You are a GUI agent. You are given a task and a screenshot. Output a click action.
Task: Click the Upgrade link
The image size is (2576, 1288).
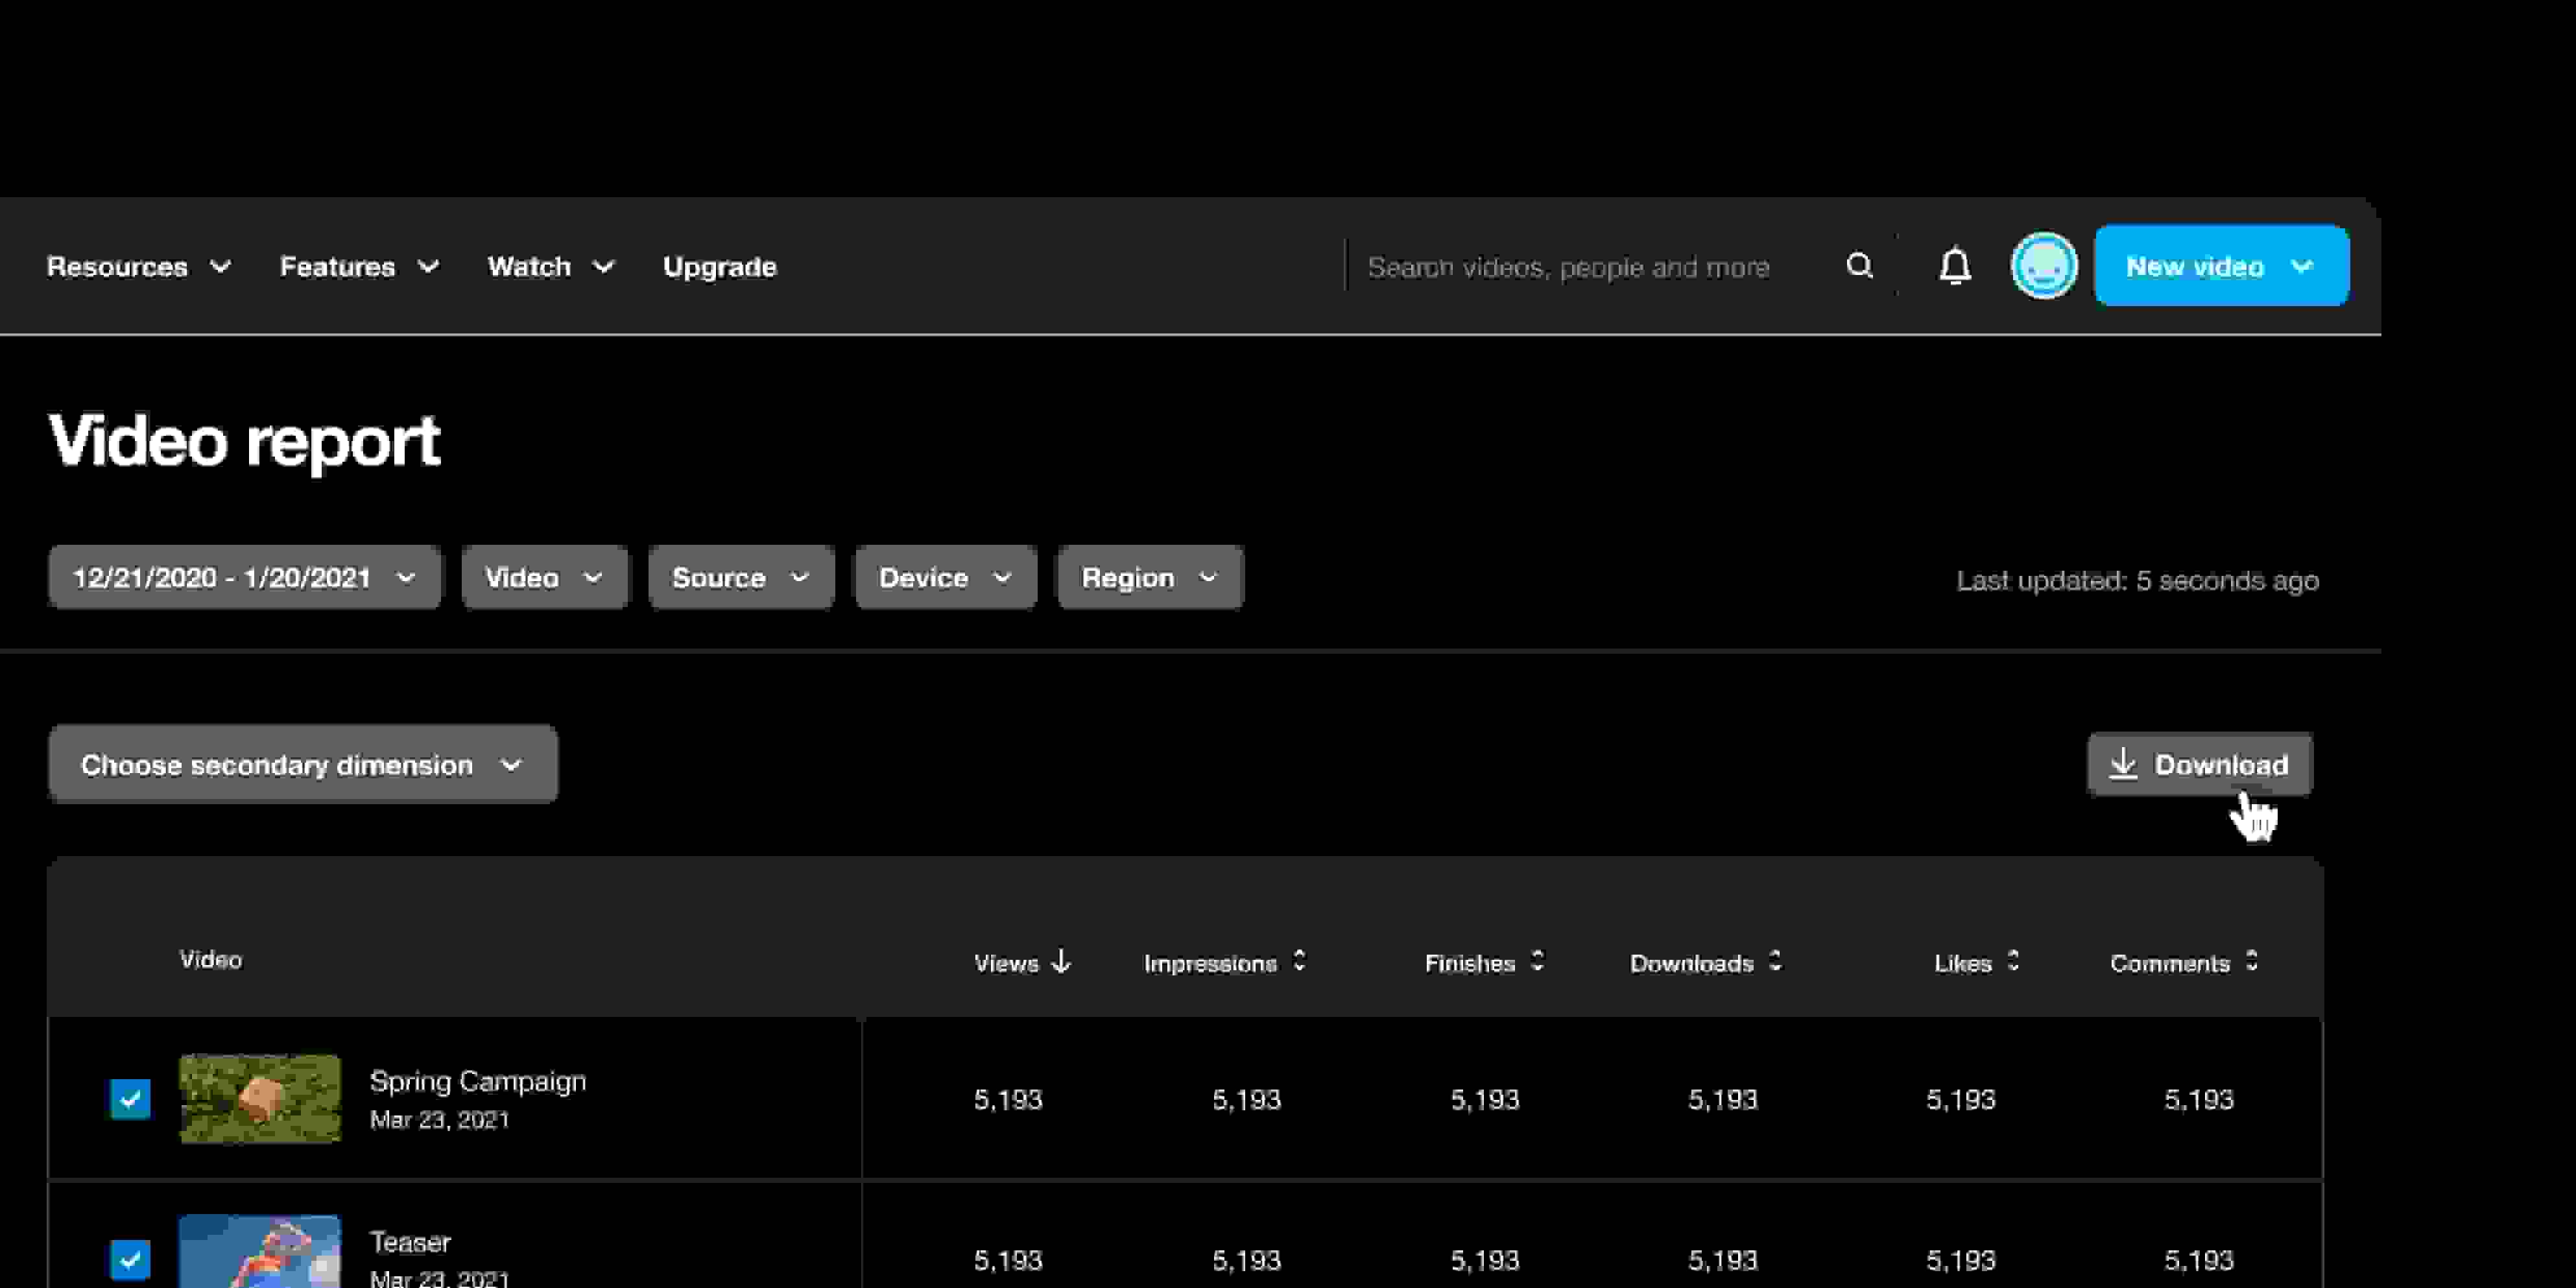point(719,267)
